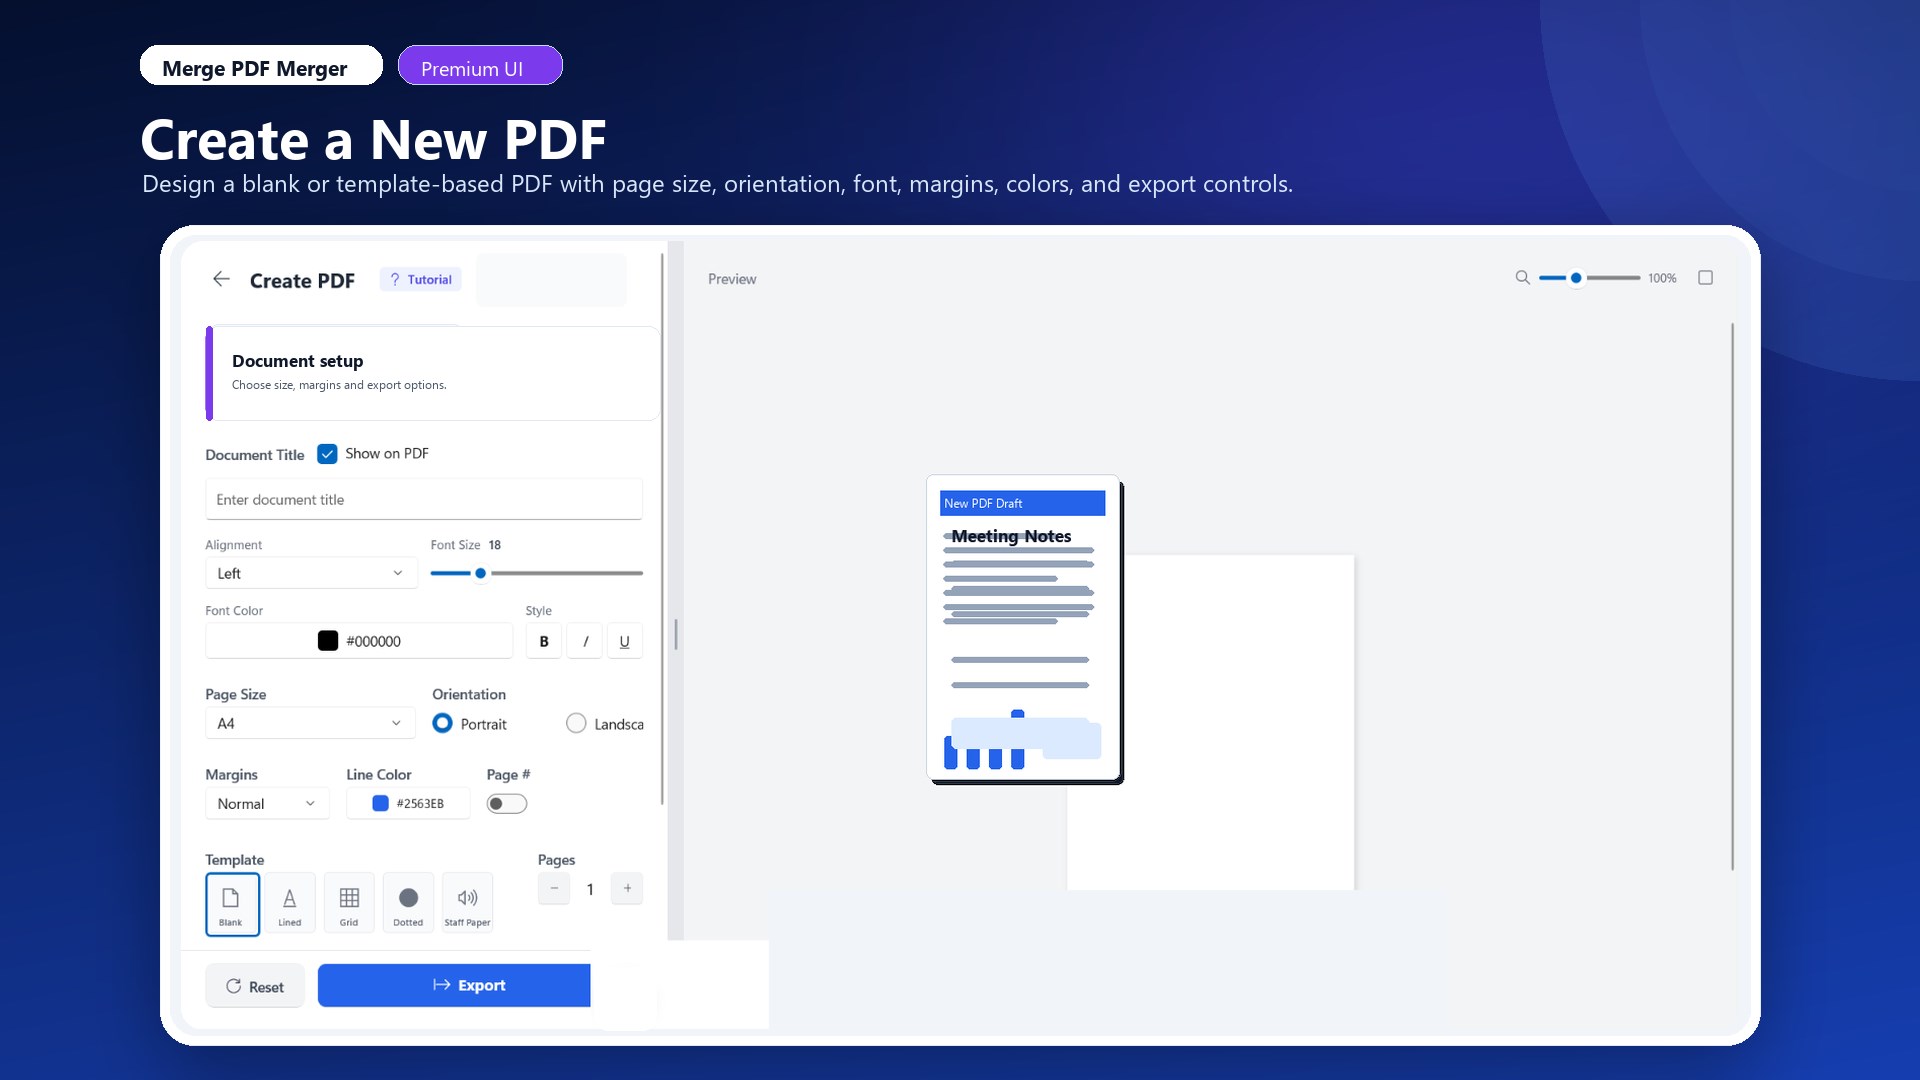
Task: Toggle the Show on PDF checkbox
Action: point(327,454)
